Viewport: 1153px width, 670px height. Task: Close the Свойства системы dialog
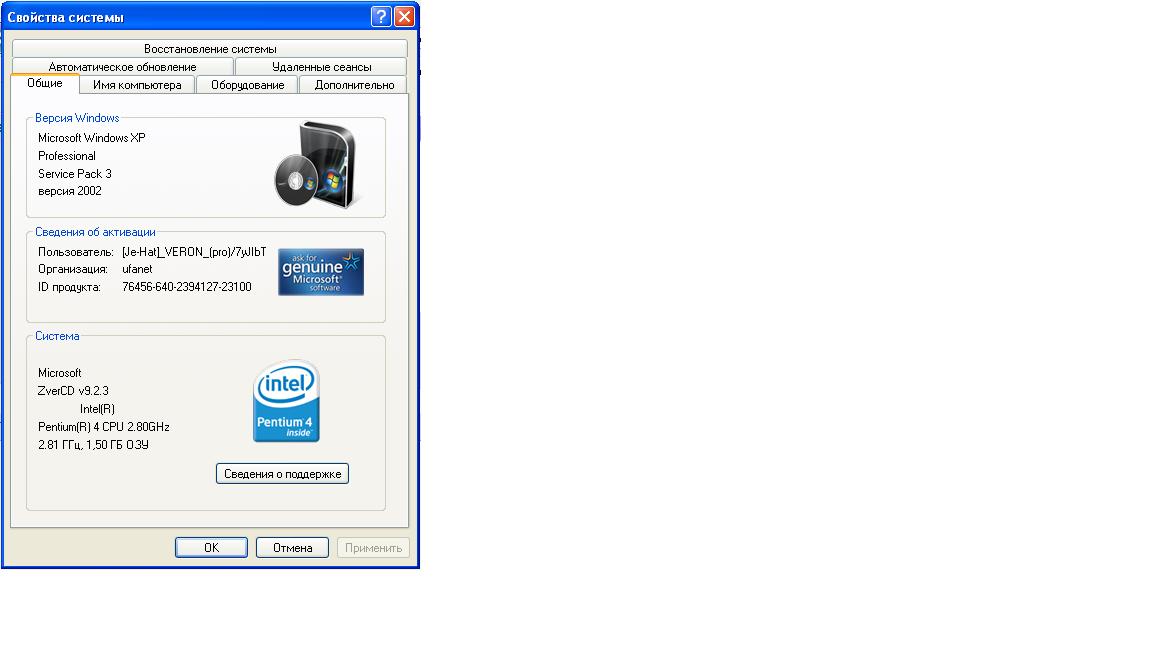click(404, 17)
